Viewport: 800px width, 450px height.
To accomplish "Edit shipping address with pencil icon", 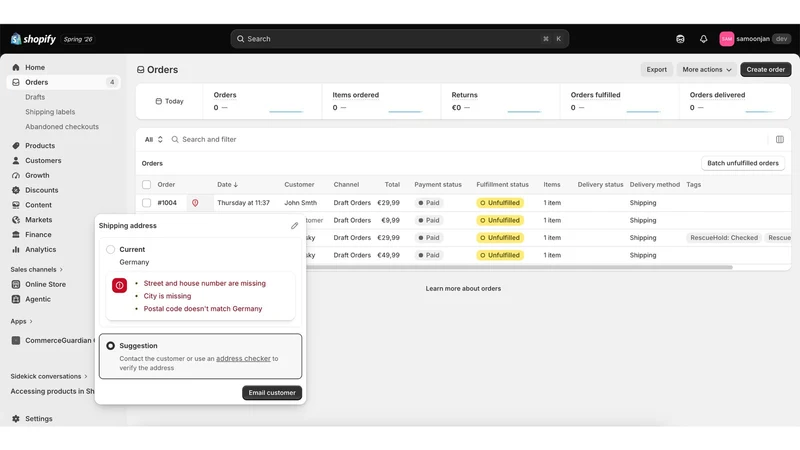I will [x=294, y=226].
